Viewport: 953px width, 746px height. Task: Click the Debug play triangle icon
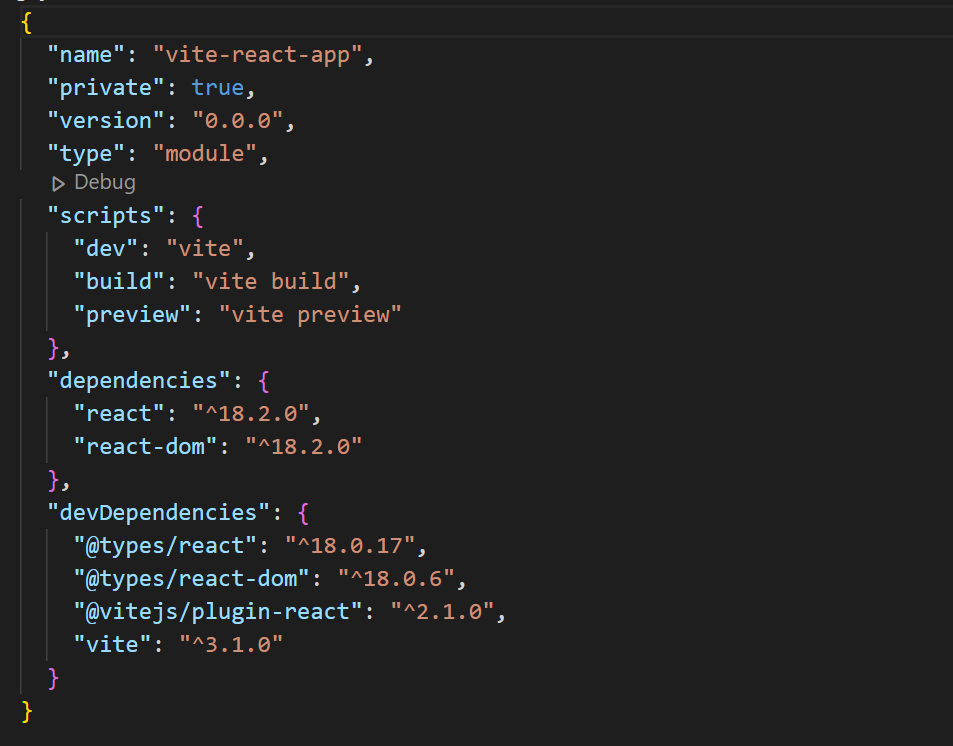coord(58,184)
